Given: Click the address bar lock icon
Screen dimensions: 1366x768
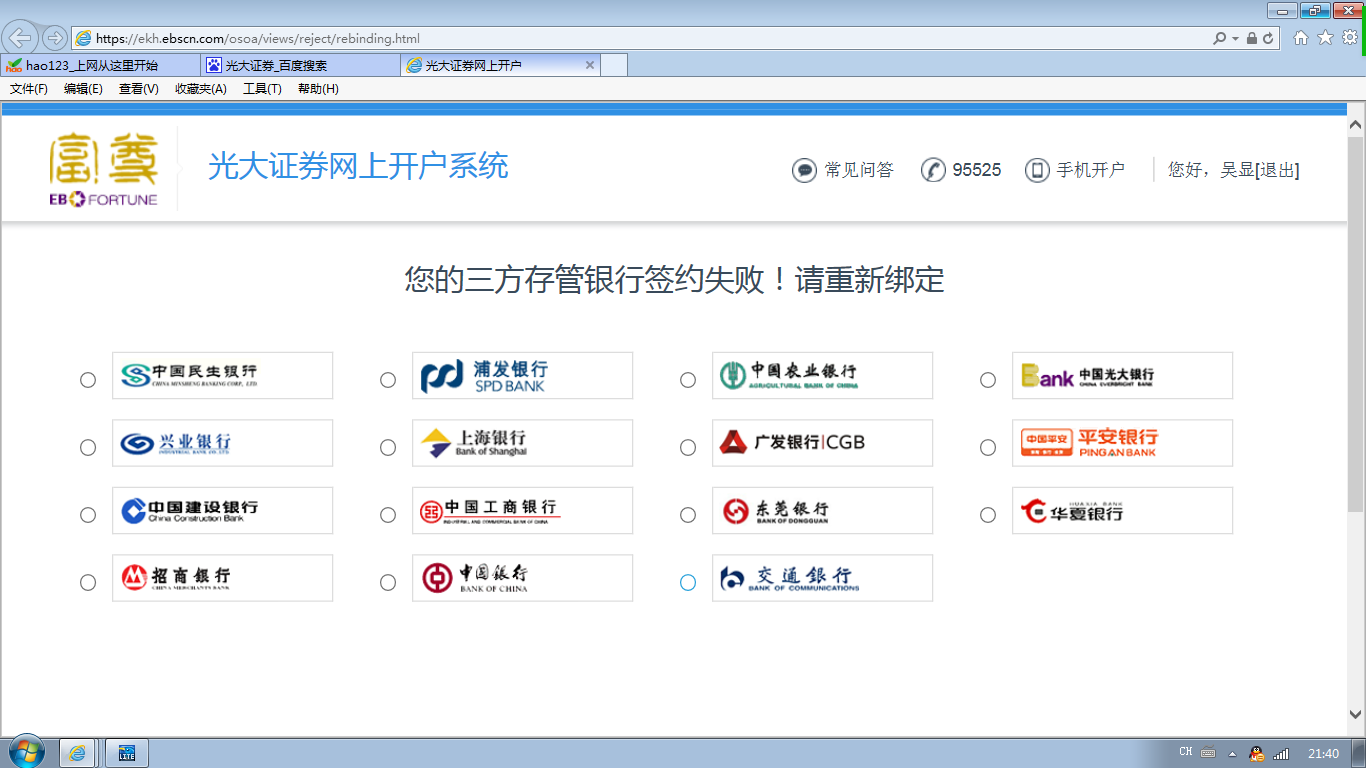Looking at the screenshot, I should [1252, 38].
